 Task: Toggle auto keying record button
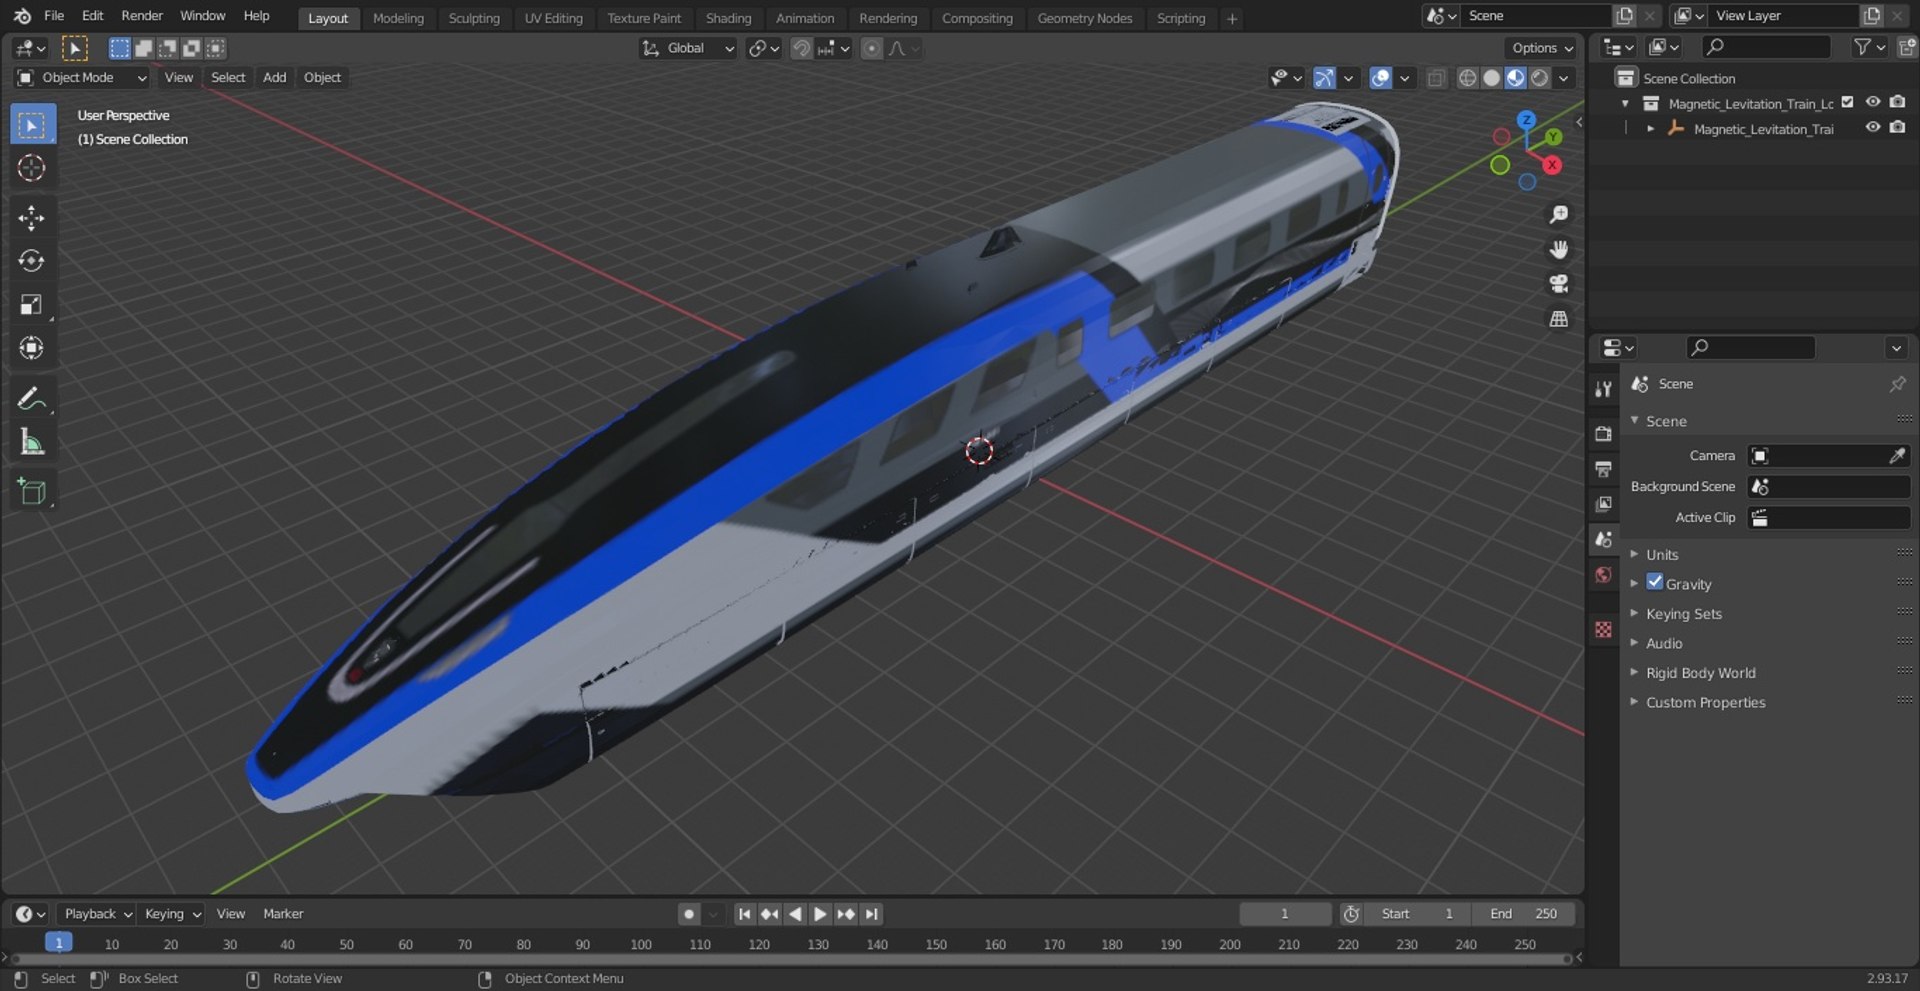(x=688, y=914)
